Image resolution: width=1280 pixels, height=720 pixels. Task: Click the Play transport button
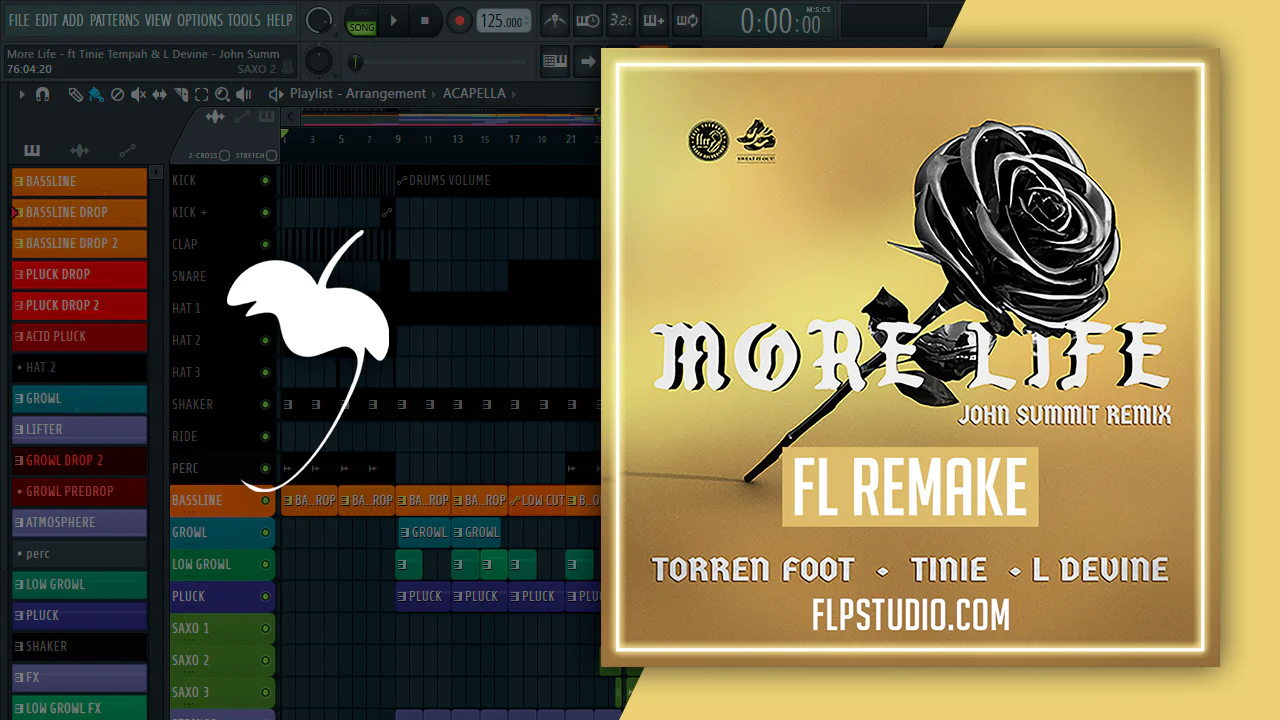point(393,20)
